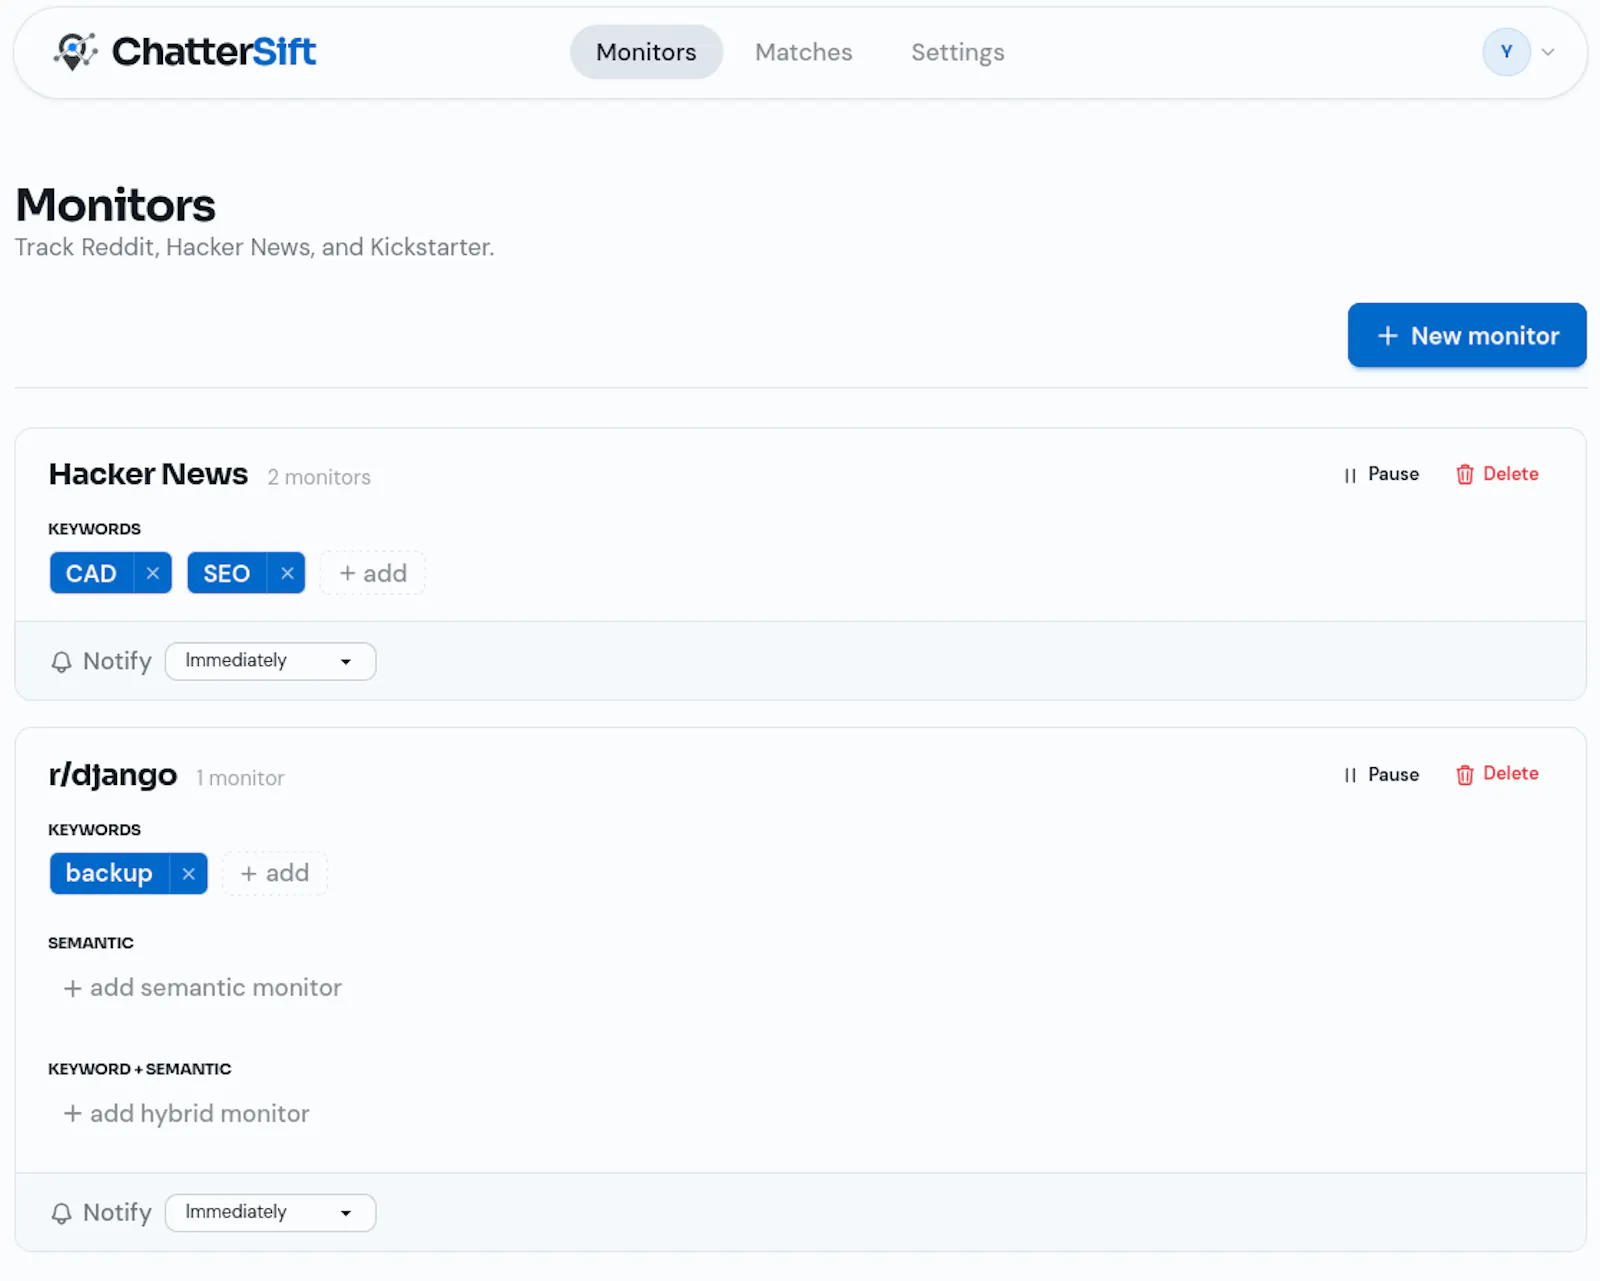
Task: Click the ChatterSift brand name
Action: tap(214, 51)
